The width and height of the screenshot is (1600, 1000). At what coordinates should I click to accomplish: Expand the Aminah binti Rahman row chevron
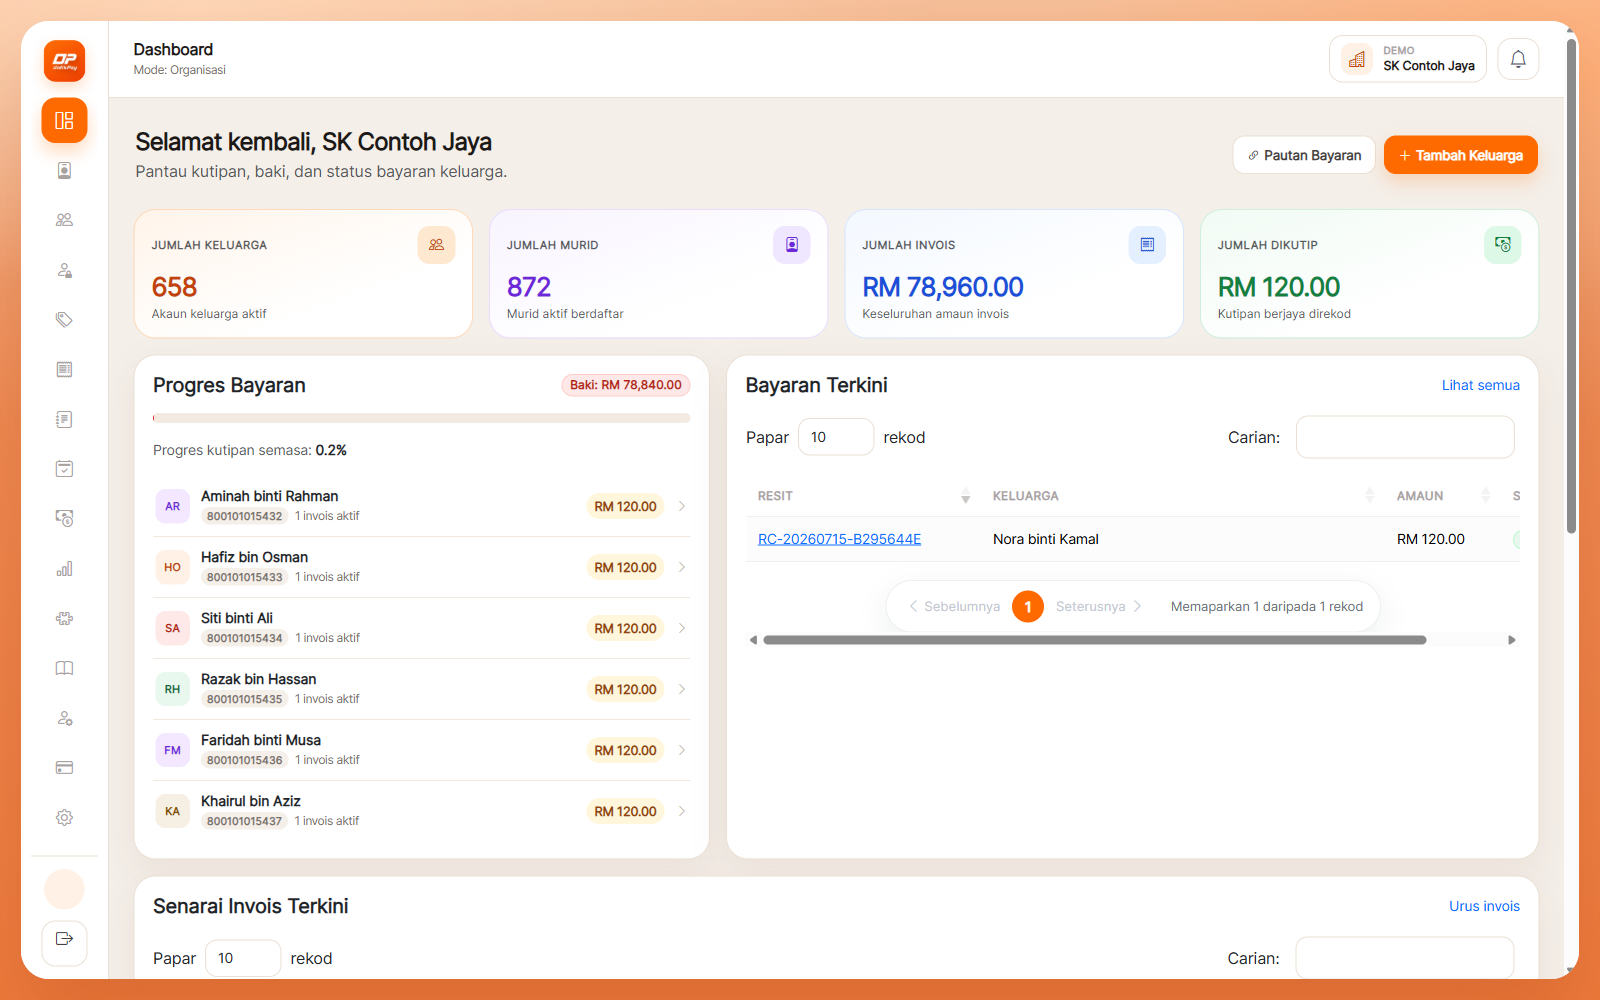682,506
